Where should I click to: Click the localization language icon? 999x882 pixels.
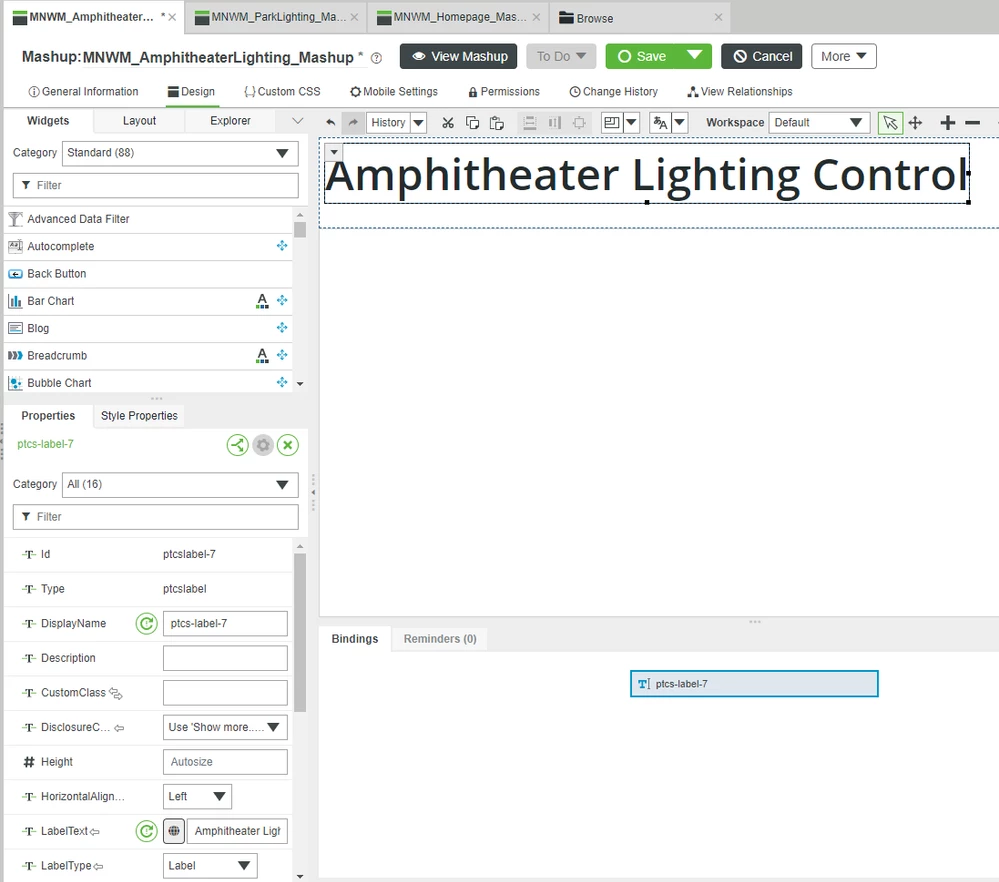click(x=660, y=122)
